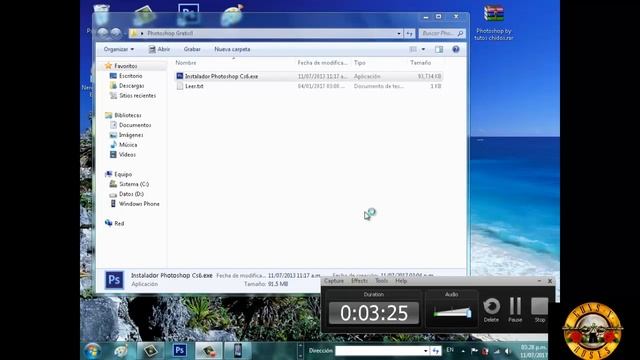Open Documentos library
The height and width of the screenshot is (360, 640).
pos(135,125)
